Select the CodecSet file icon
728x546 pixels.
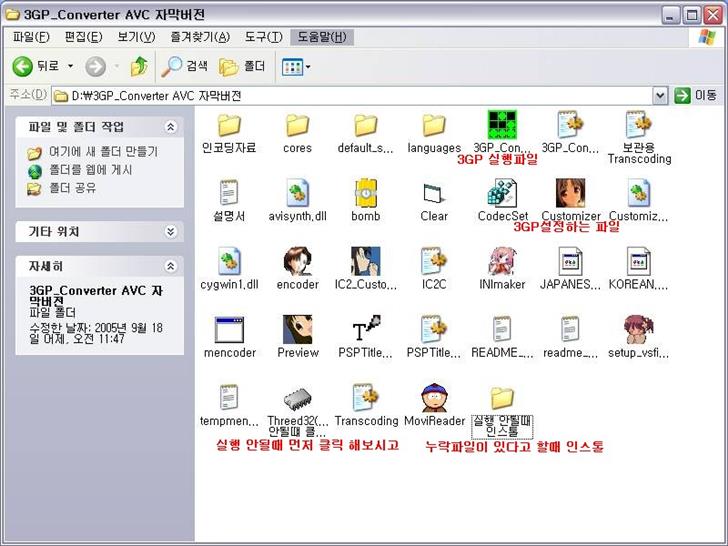point(501,193)
